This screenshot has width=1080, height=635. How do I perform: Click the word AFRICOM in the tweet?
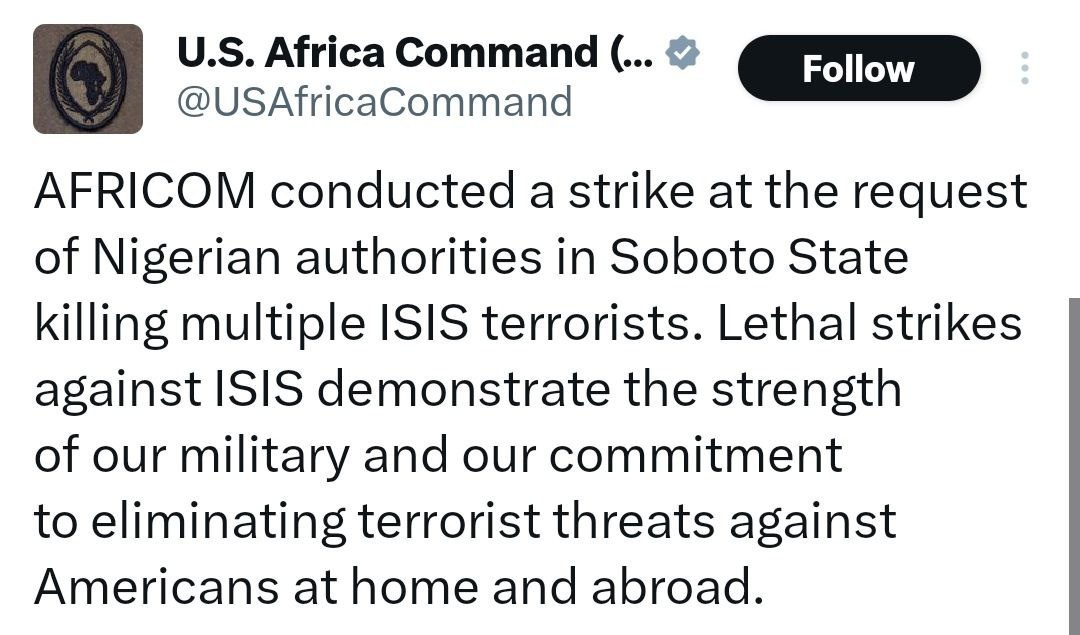pyautogui.click(x=145, y=191)
